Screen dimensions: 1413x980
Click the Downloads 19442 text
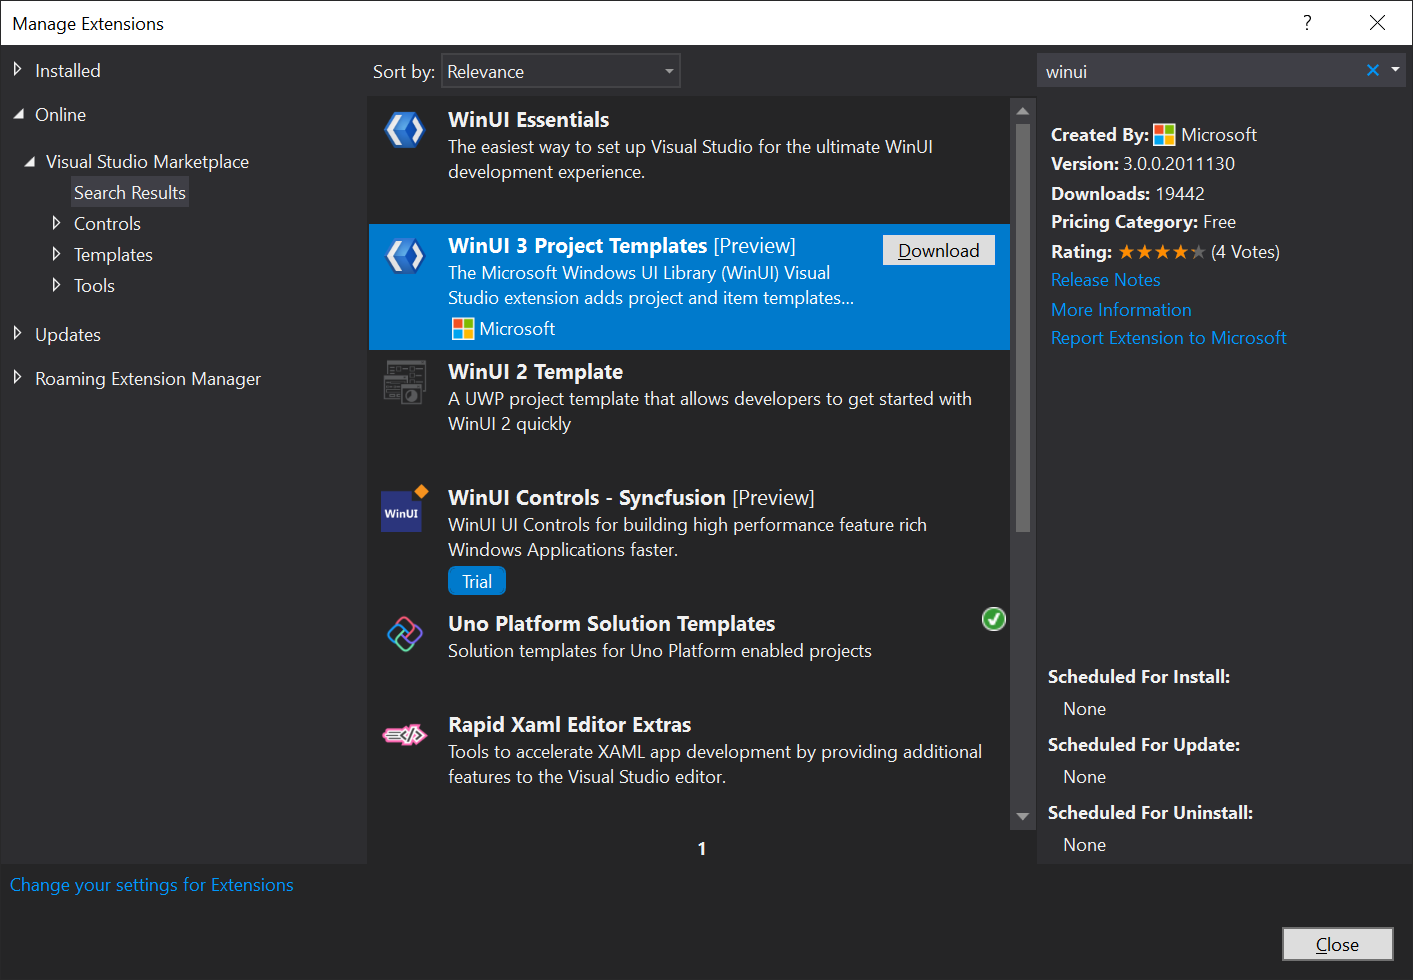click(x=1128, y=193)
